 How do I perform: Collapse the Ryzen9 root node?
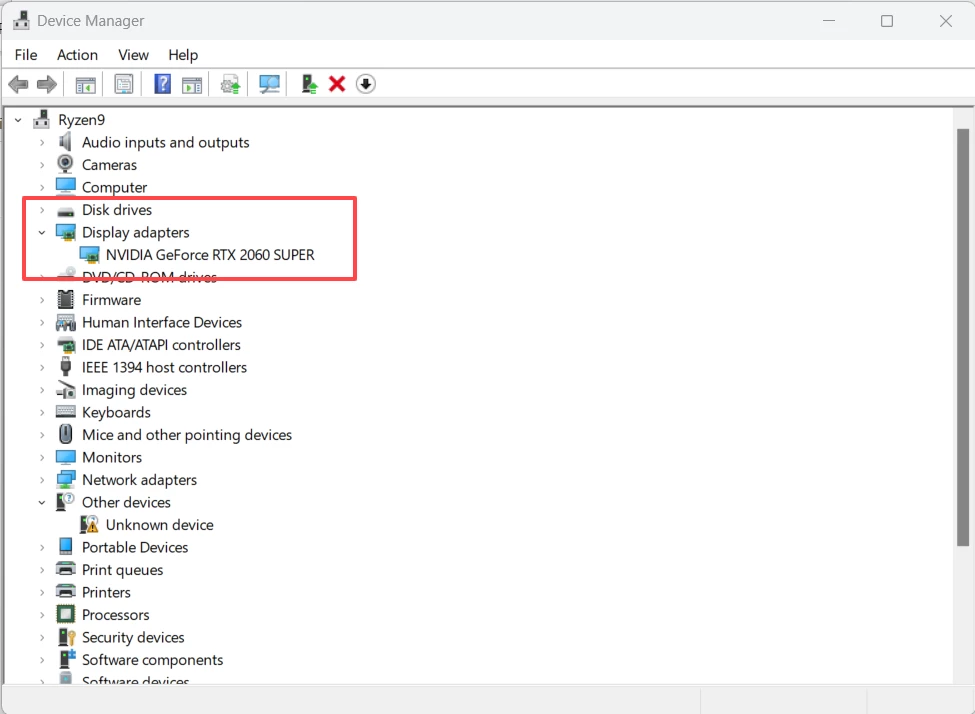pos(19,120)
